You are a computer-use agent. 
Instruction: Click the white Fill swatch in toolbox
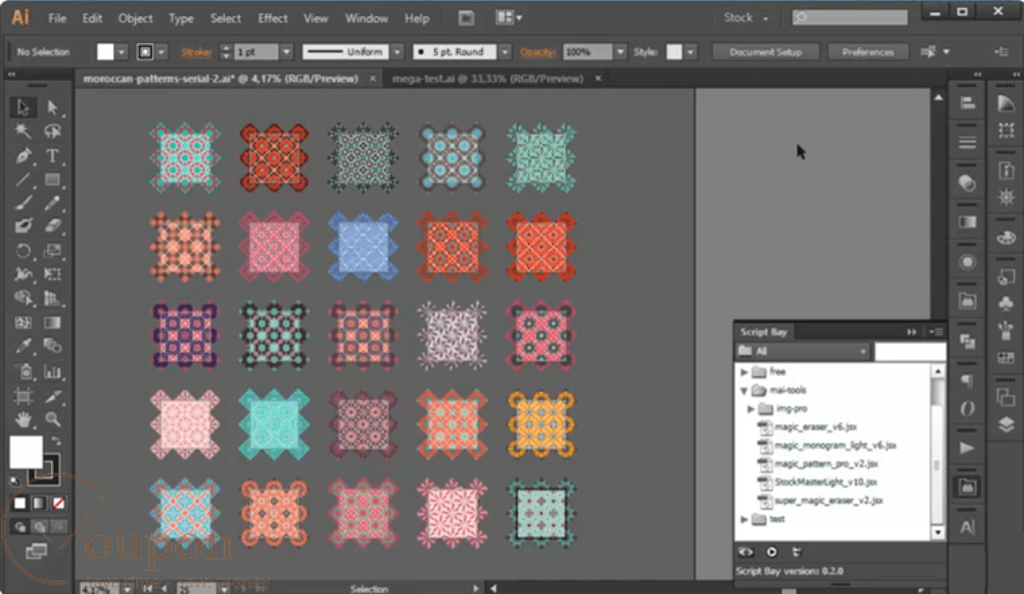26,452
